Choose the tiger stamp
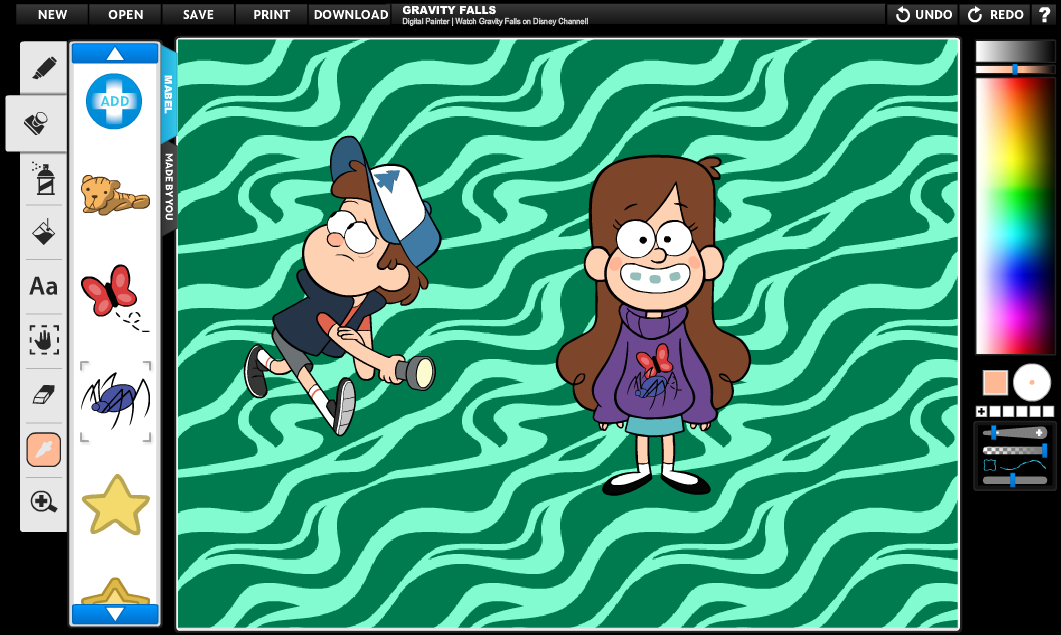Viewport: 1061px width, 635px height. (115, 194)
